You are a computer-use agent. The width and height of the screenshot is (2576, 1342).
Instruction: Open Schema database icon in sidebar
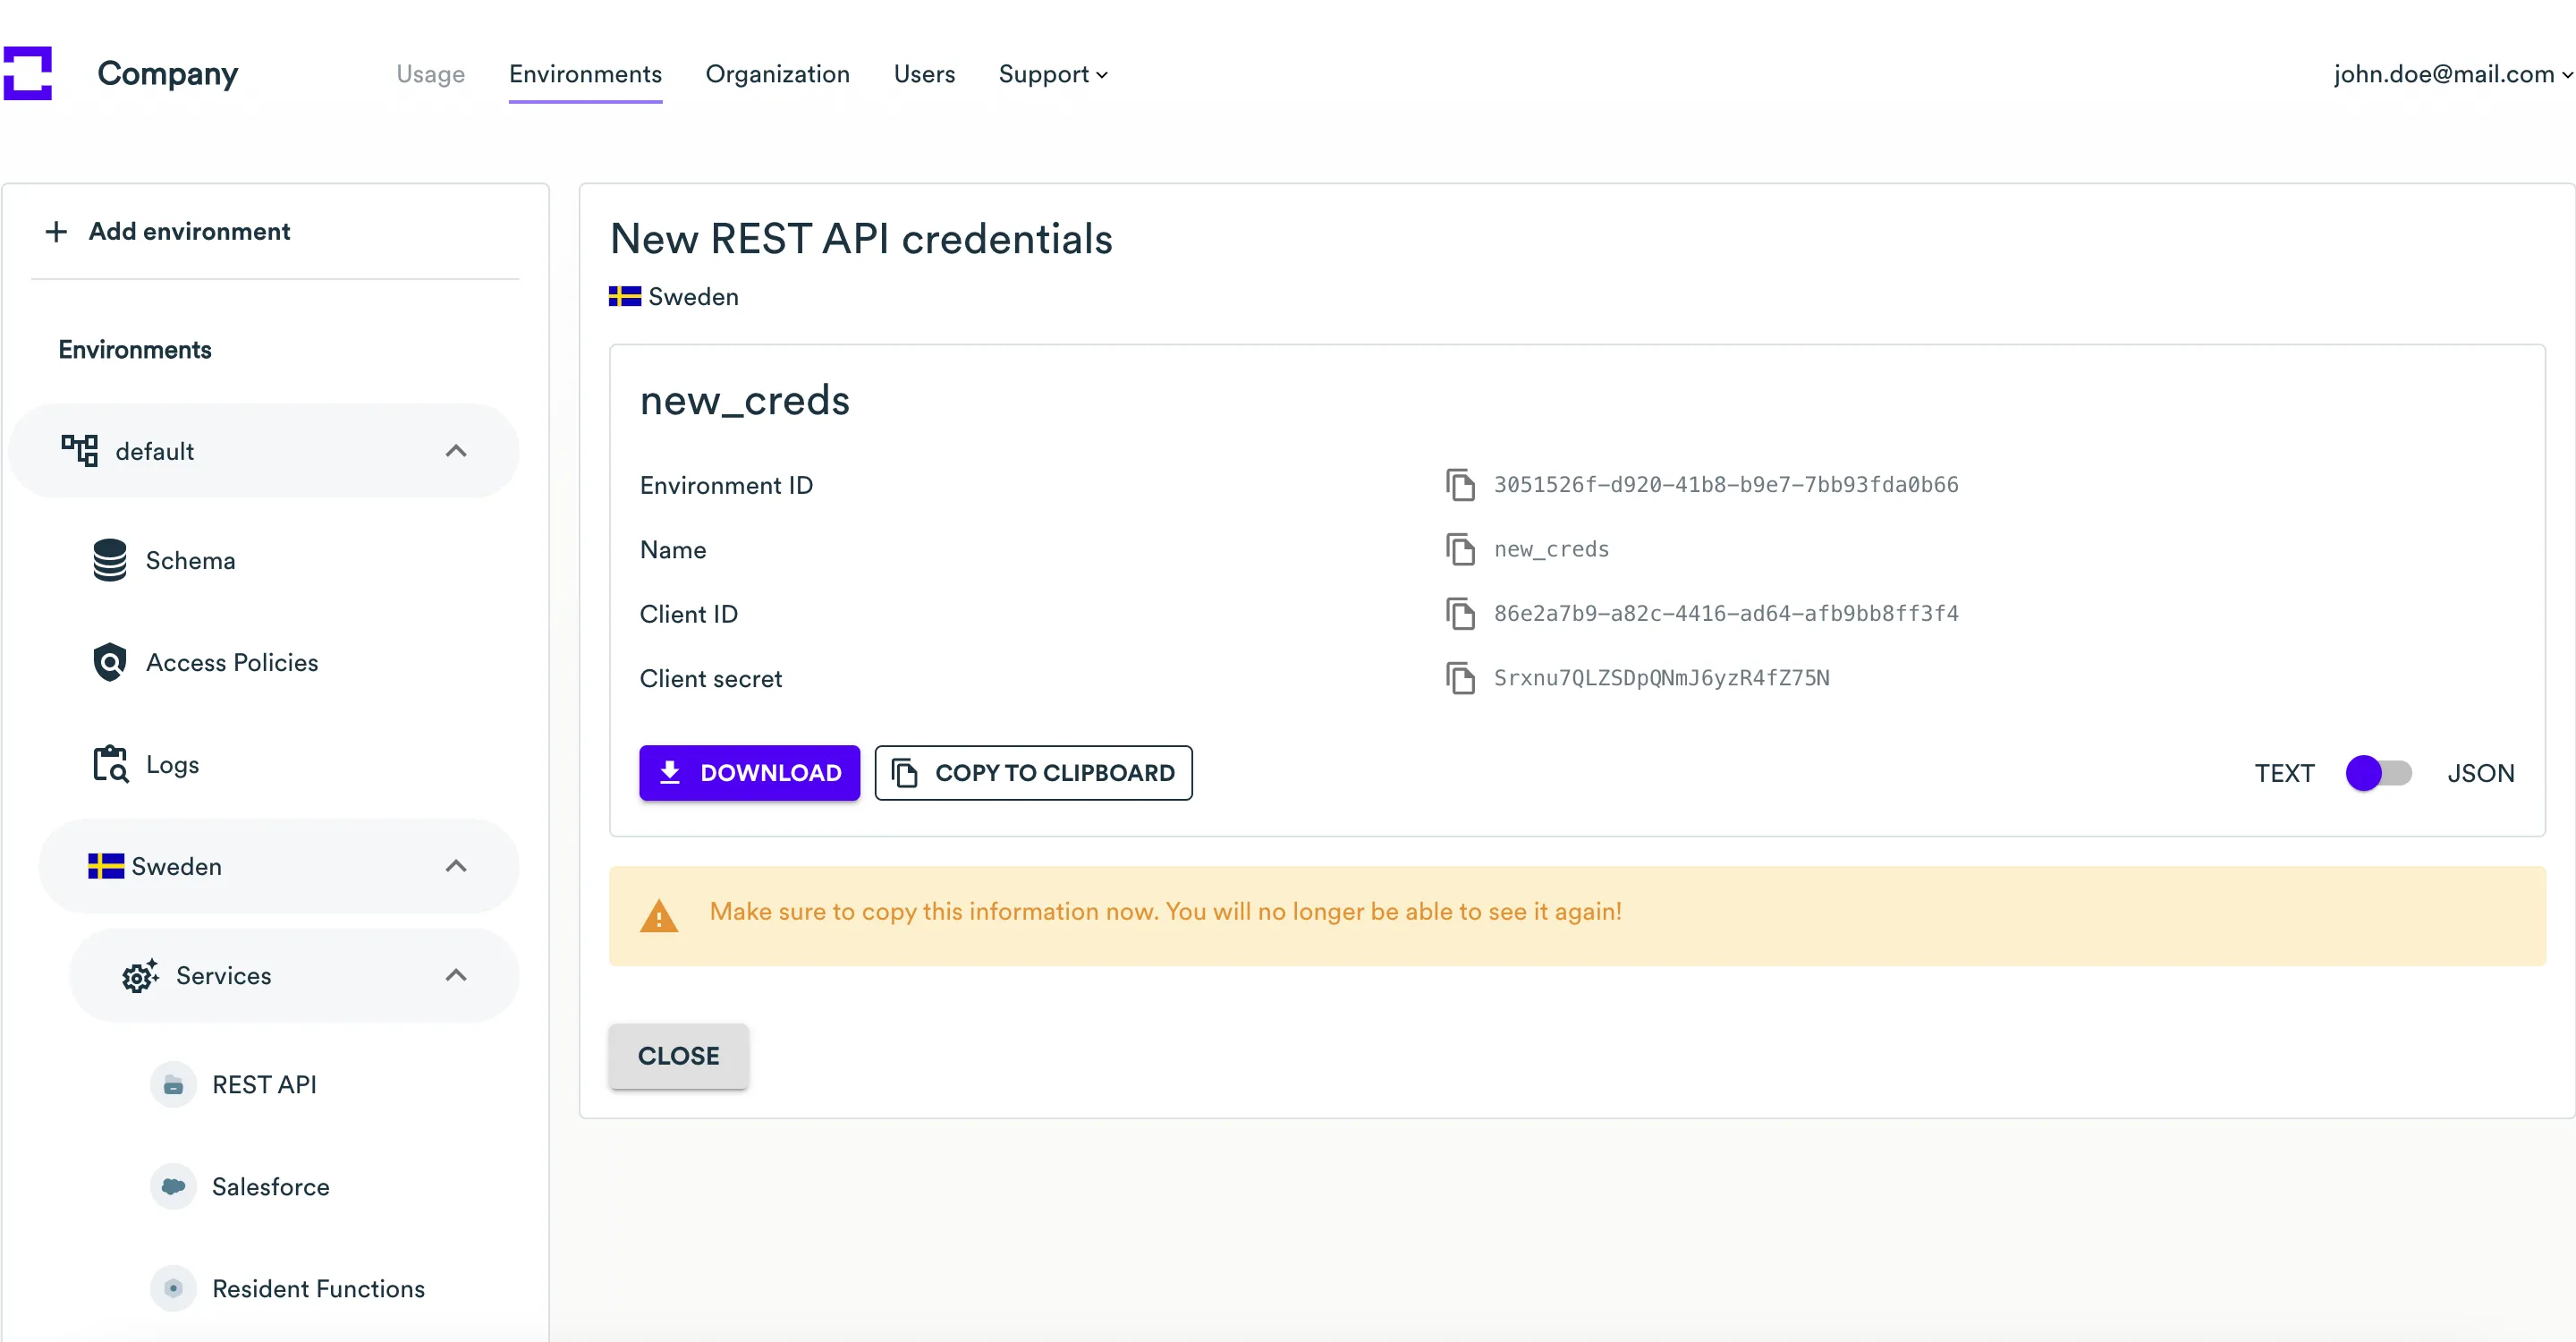pyautogui.click(x=109, y=560)
